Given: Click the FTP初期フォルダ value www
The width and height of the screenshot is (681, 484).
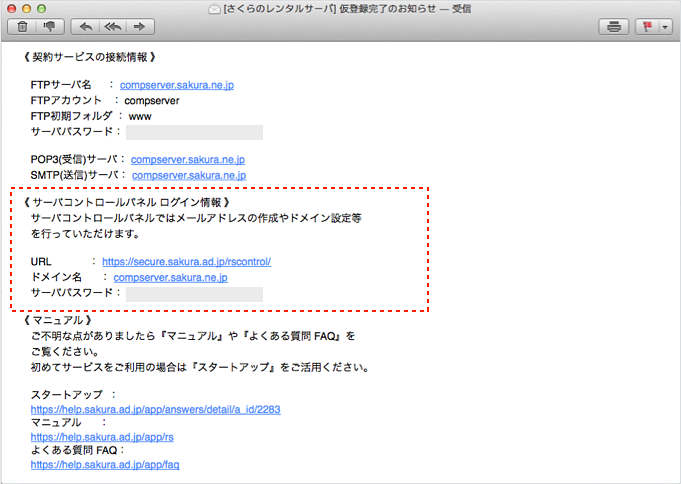Looking at the screenshot, I should pos(140,117).
